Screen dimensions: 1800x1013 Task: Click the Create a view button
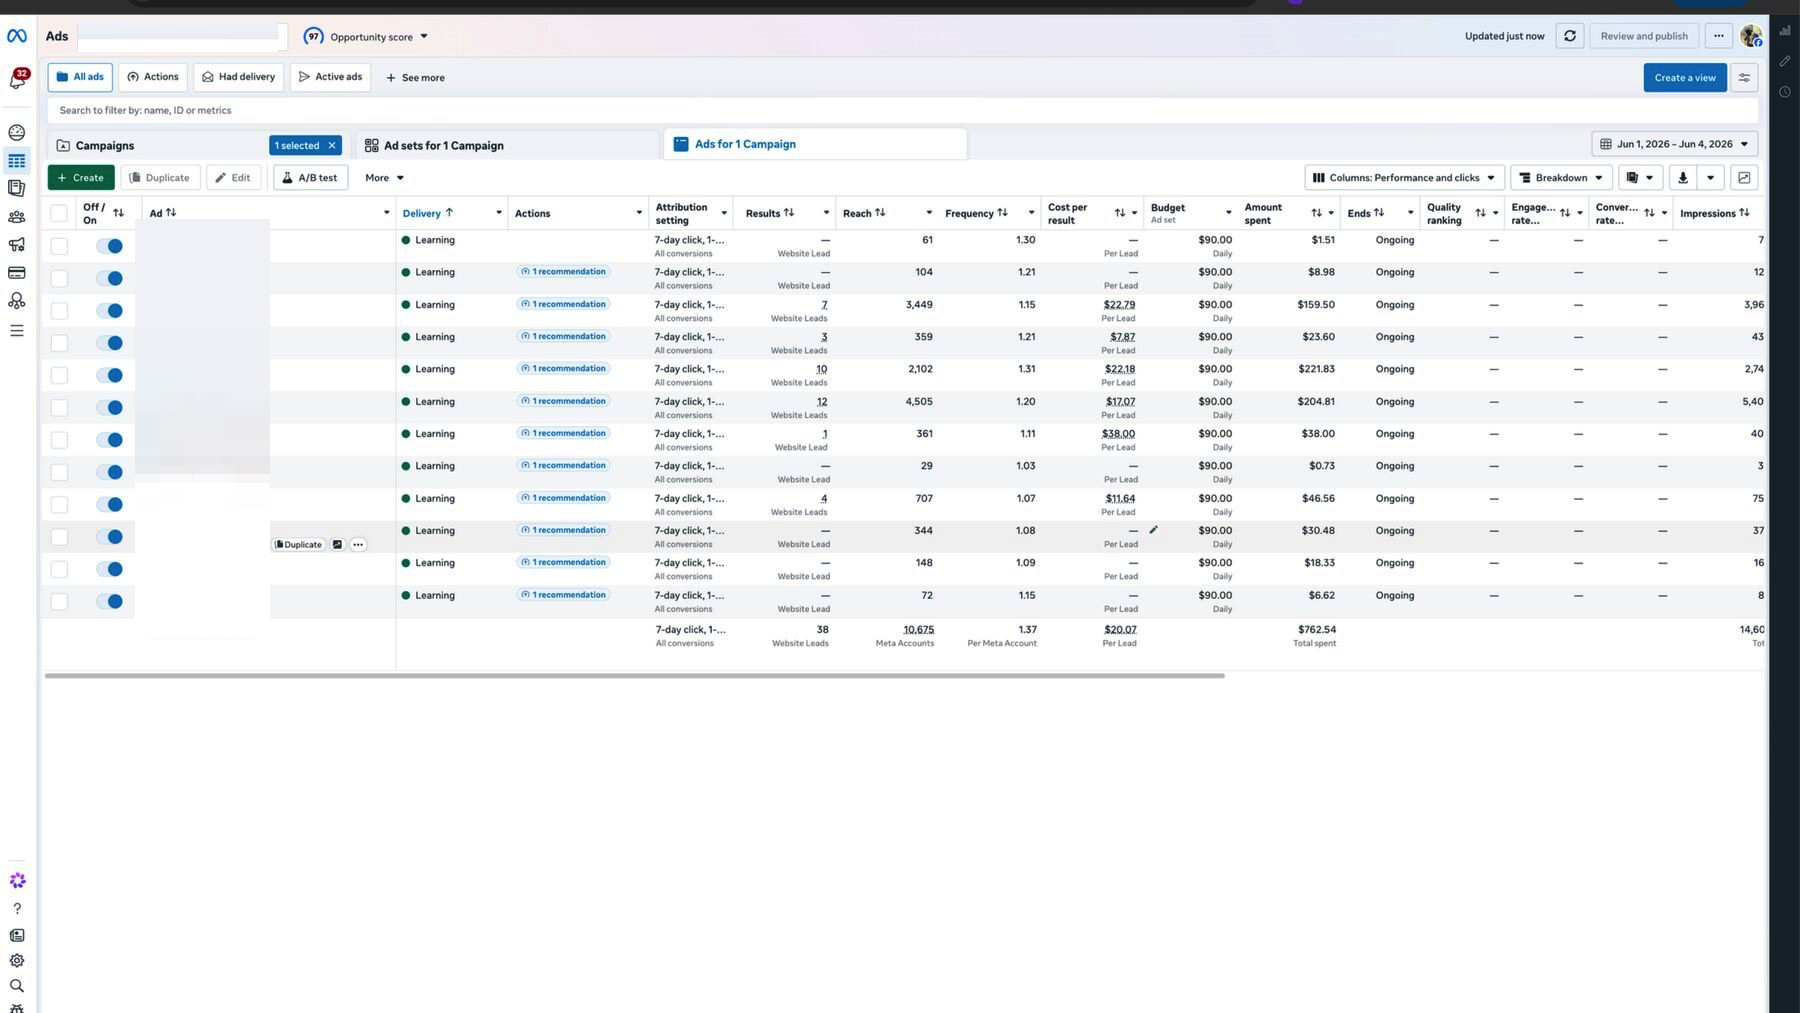point(1684,77)
